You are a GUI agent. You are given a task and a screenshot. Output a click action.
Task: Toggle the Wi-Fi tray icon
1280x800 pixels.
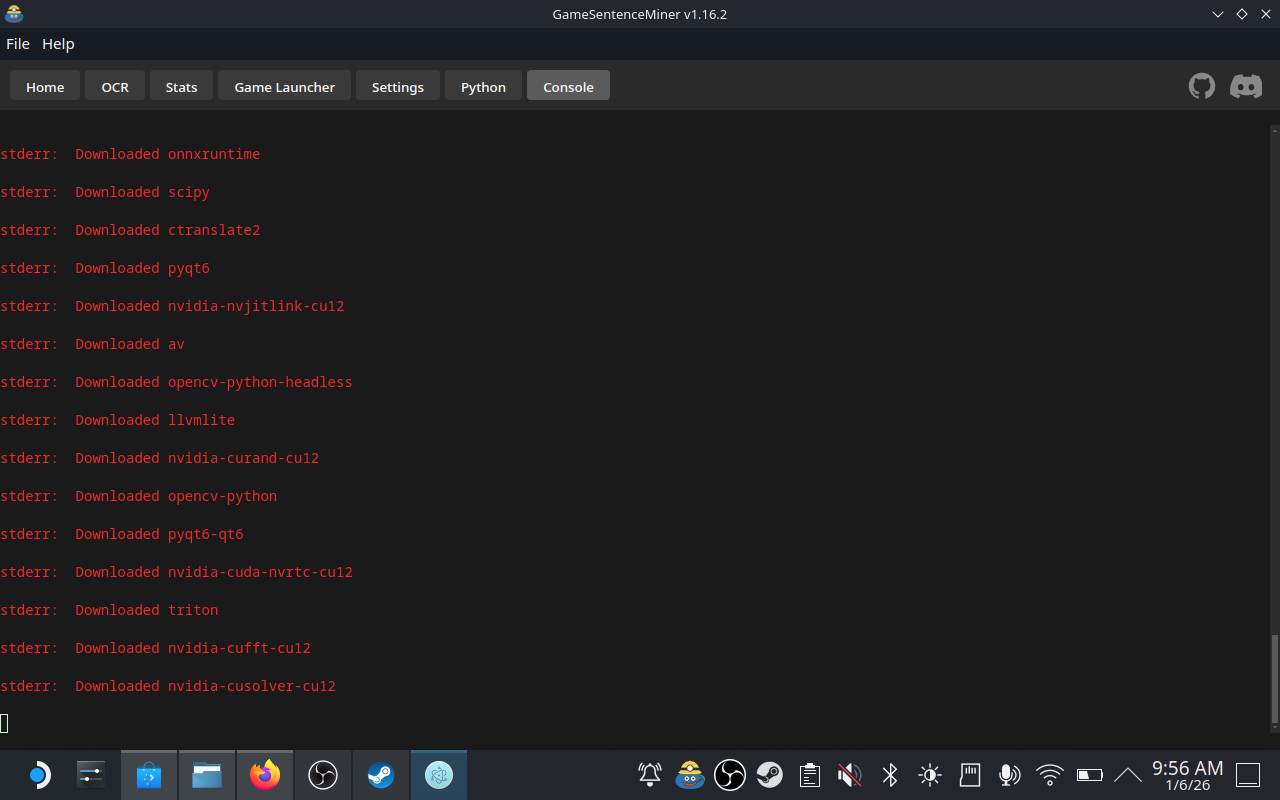point(1049,774)
